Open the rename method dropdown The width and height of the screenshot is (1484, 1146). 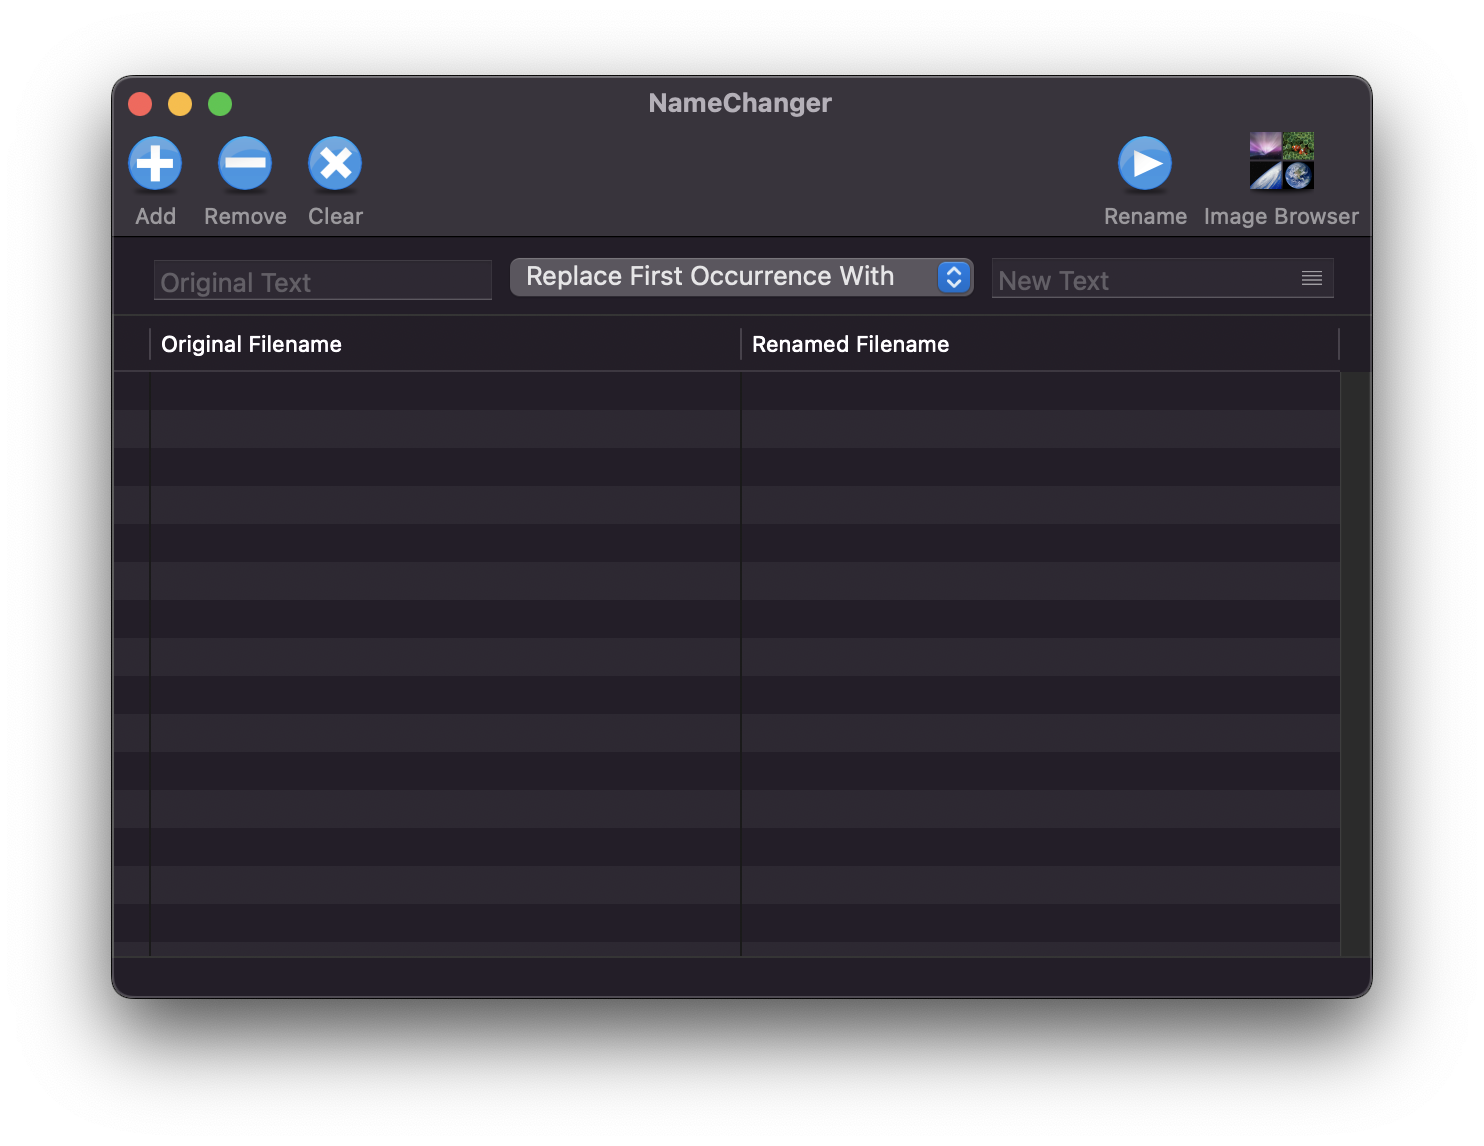tap(741, 276)
